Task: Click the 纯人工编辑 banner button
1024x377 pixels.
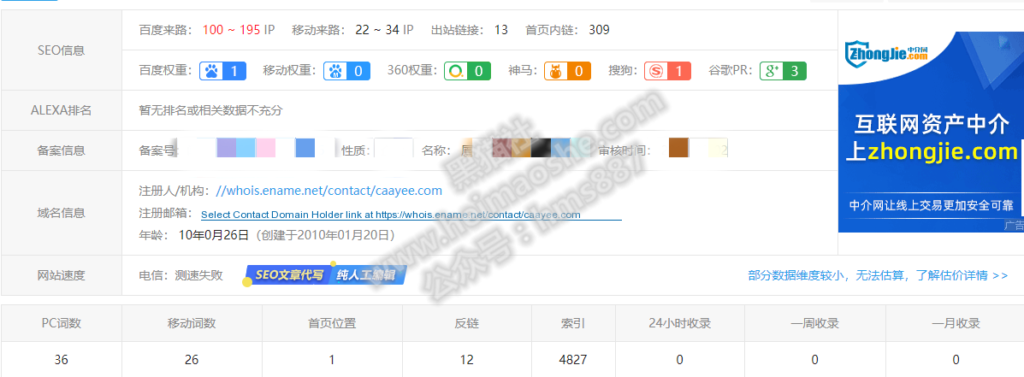Action: pos(368,275)
